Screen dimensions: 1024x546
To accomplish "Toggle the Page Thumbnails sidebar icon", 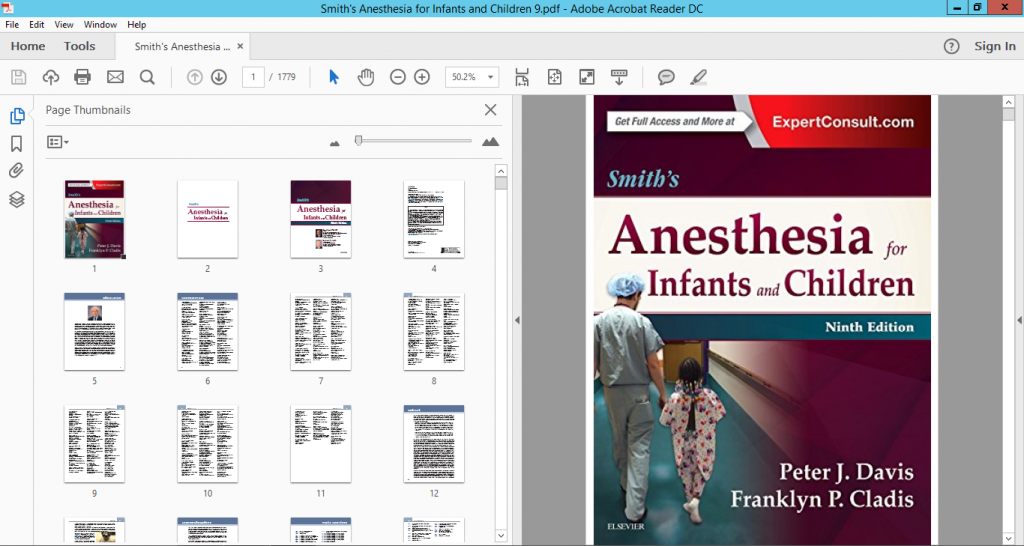I will [x=17, y=116].
